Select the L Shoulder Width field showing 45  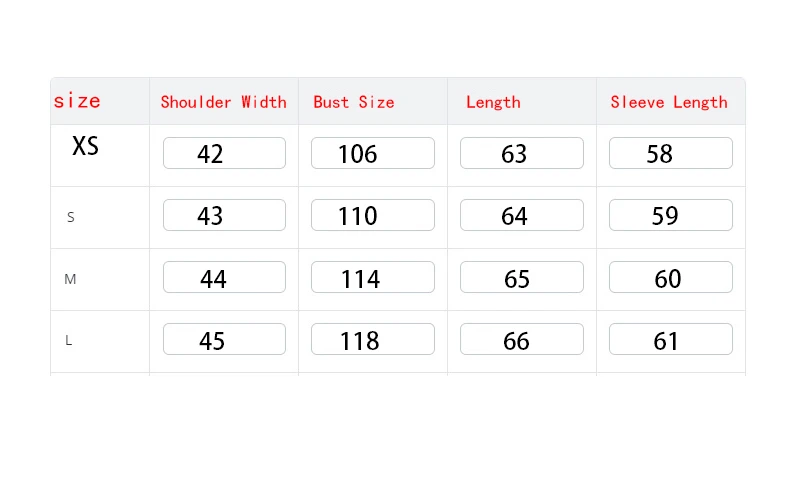[x=224, y=339]
